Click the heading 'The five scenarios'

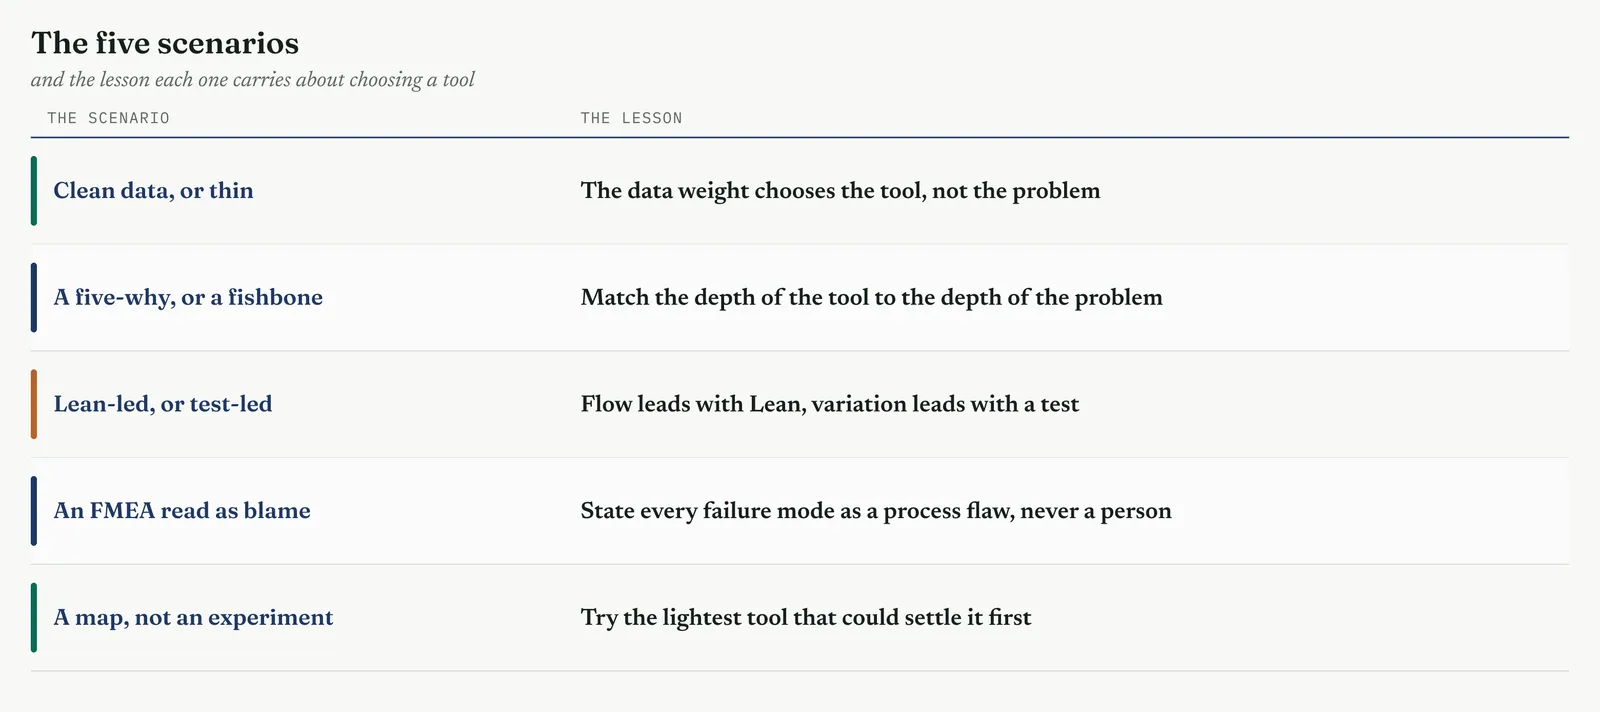[165, 43]
